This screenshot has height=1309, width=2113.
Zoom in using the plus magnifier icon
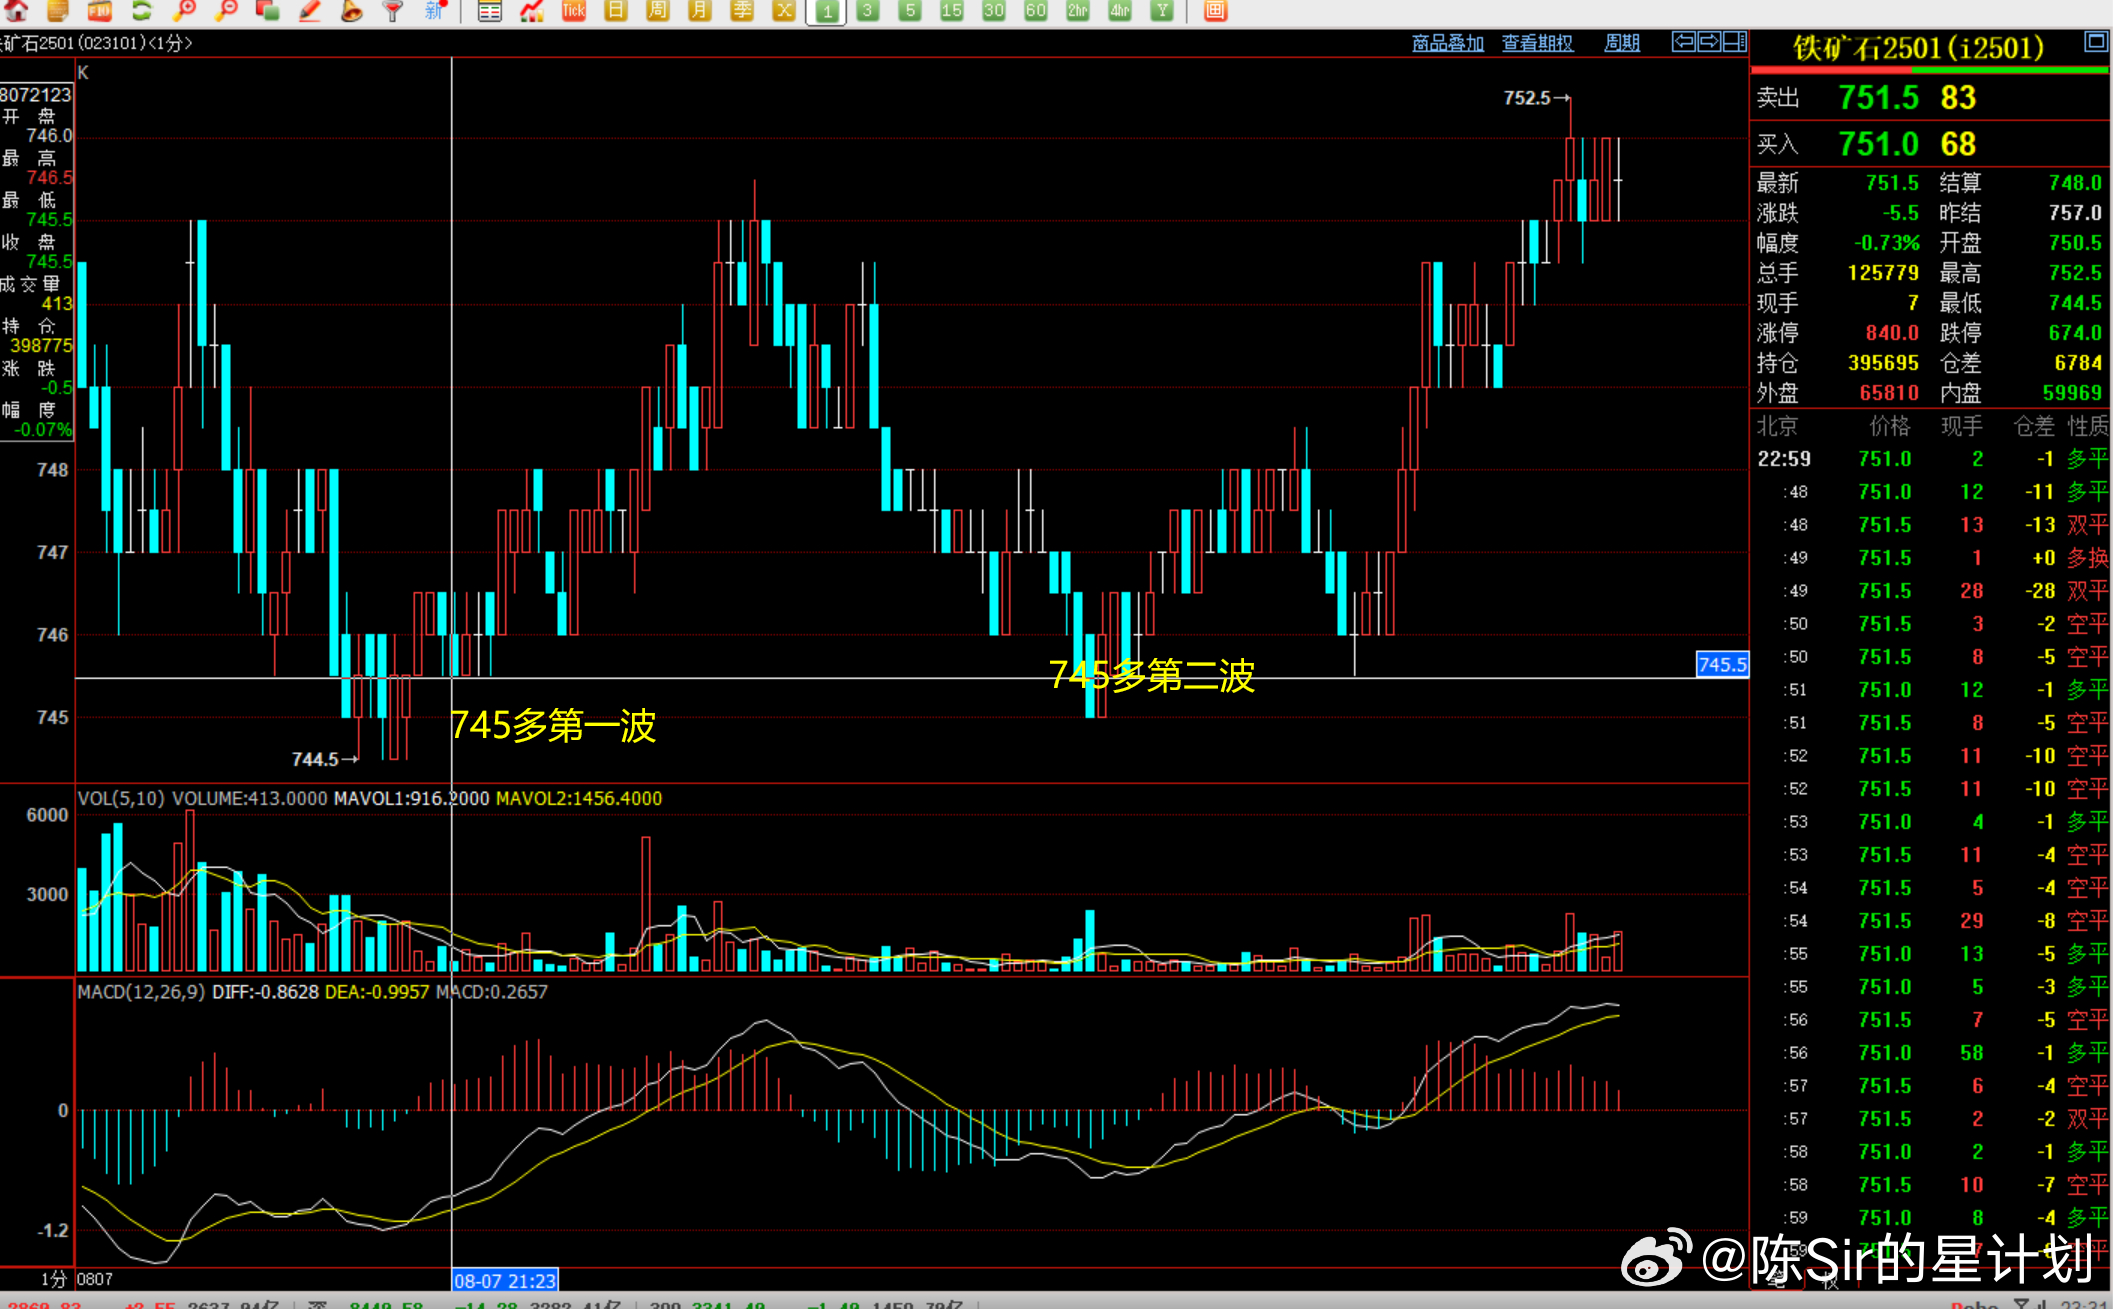pyautogui.click(x=184, y=10)
